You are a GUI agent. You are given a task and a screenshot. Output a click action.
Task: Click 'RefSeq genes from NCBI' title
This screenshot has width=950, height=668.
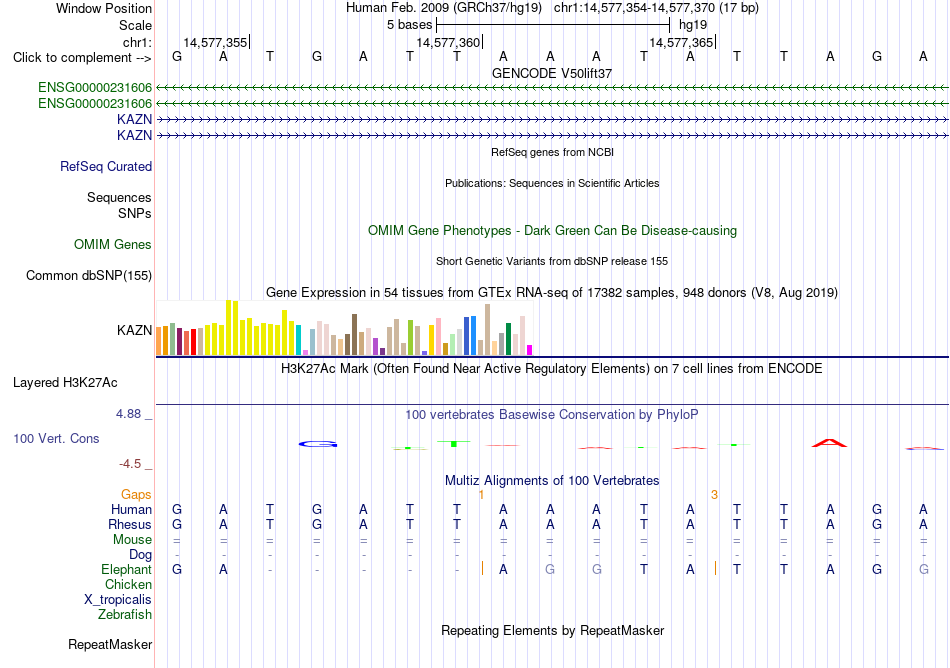click(552, 152)
